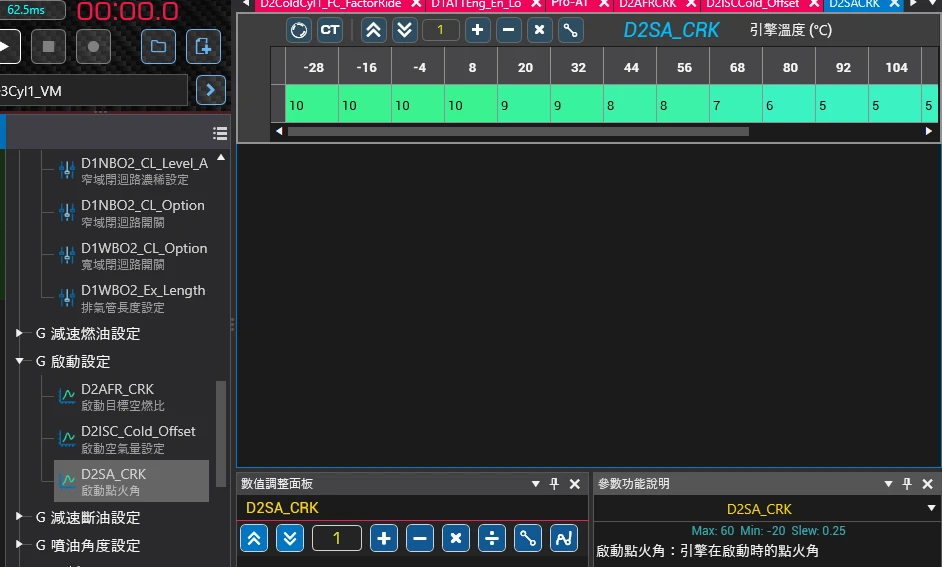Click the divide icon in value adjustment panel
Screen dimensions: 942x567
pos(491,538)
